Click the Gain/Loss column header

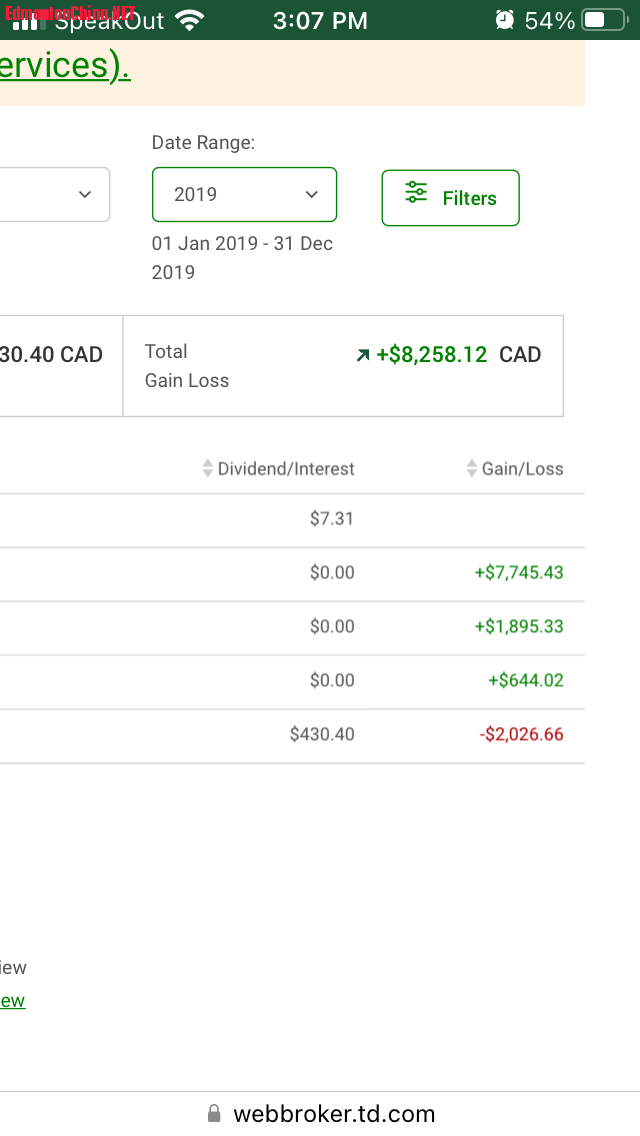522,469
